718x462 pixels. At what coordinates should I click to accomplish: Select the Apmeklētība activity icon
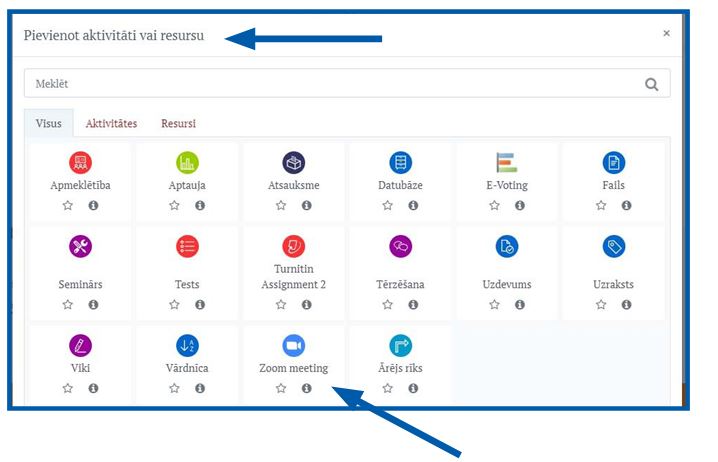point(80,162)
